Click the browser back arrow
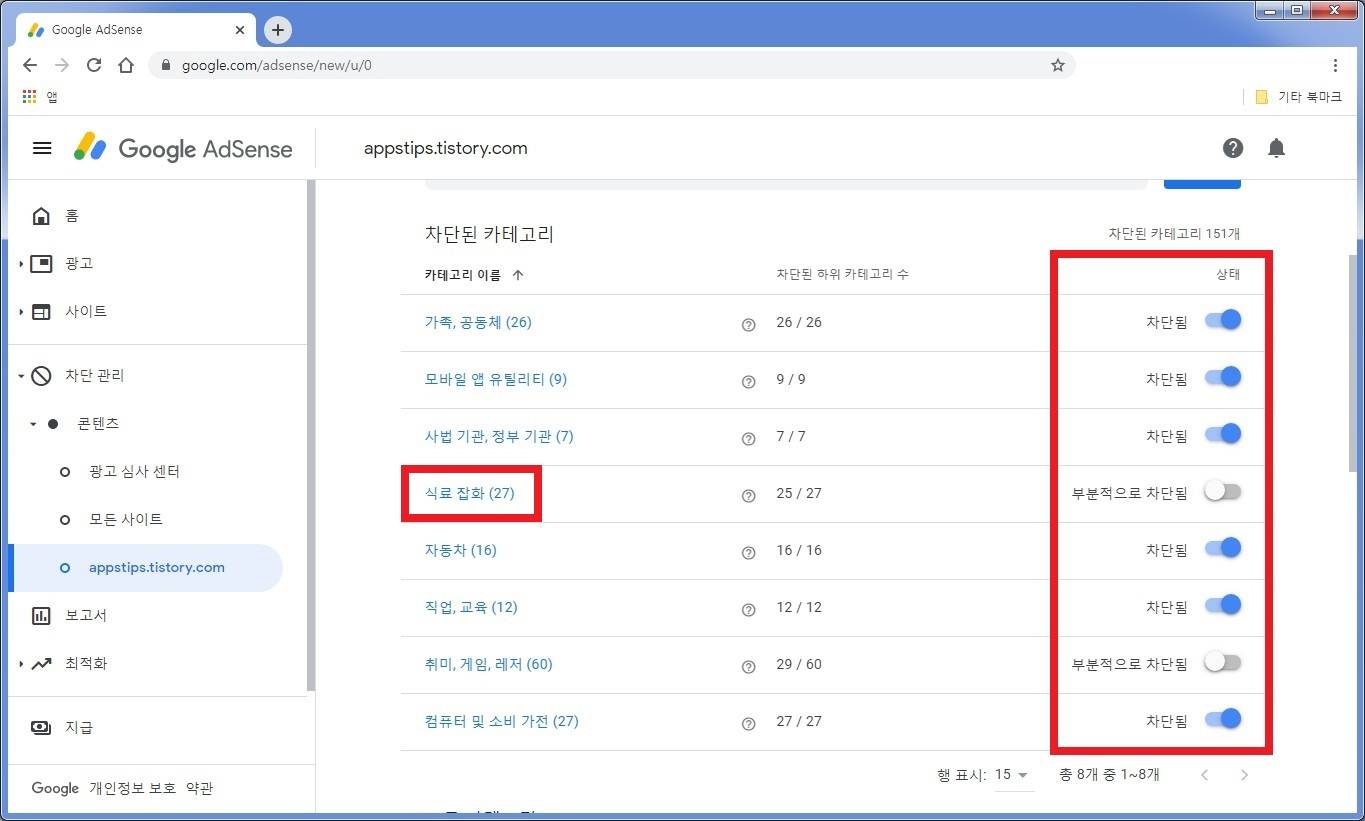The width and height of the screenshot is (1365, 821). (30, 65)
